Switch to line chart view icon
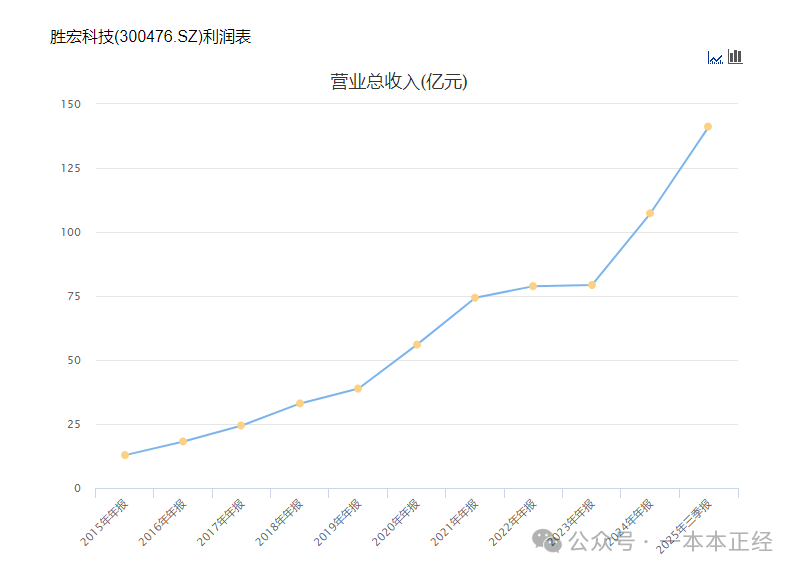This screenshot has height=573, width=798. coord(715,58)
